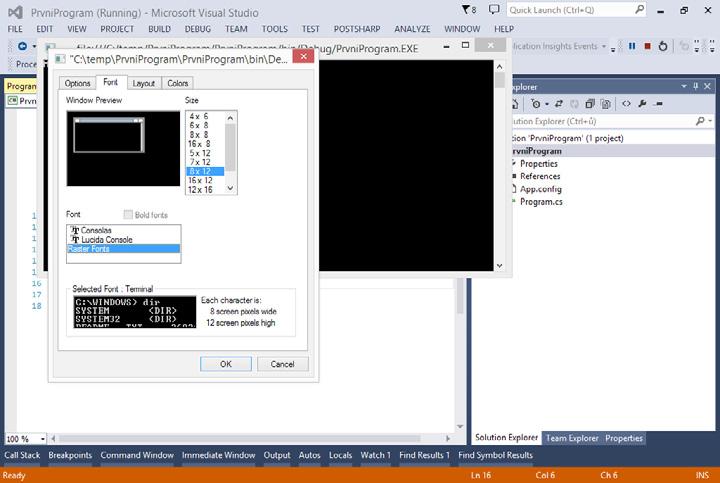Viewport: 720px width, 483px height.
Task: Open Solution Explorer window options dropdown
Action: coord(684,86)
